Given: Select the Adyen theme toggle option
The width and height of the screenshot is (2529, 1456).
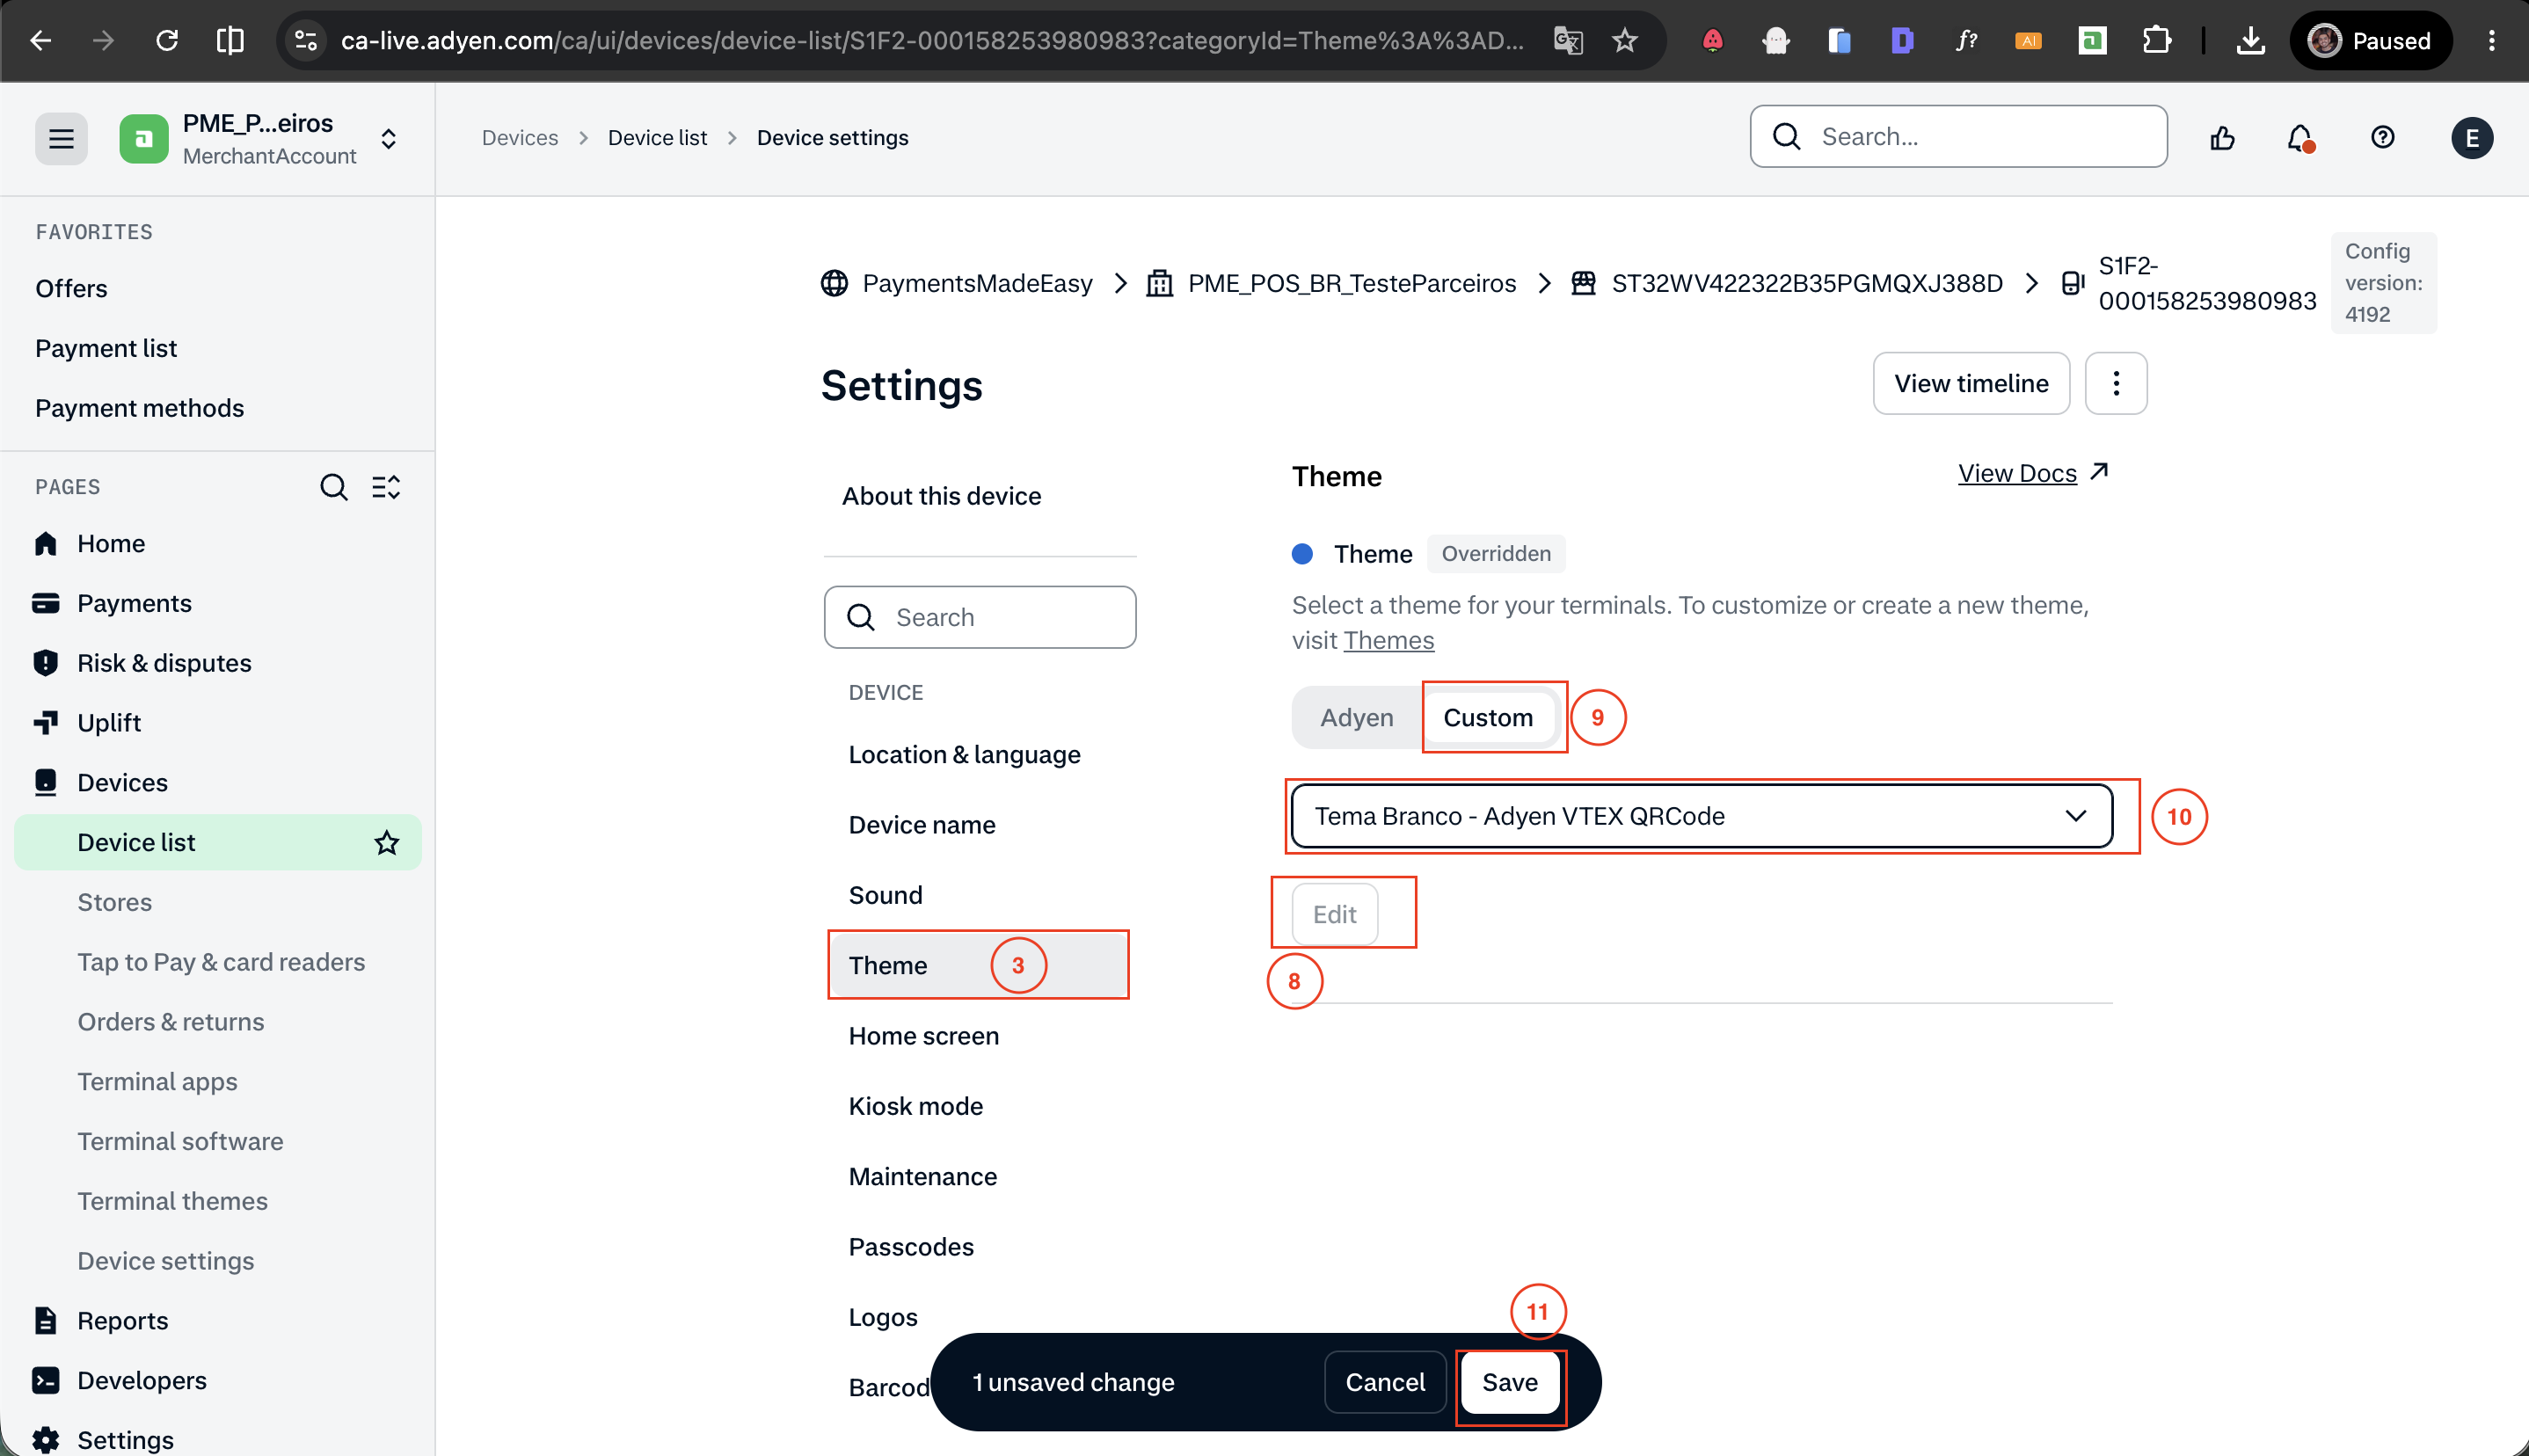Looking at the screenshot, I should coord(1356,717).
